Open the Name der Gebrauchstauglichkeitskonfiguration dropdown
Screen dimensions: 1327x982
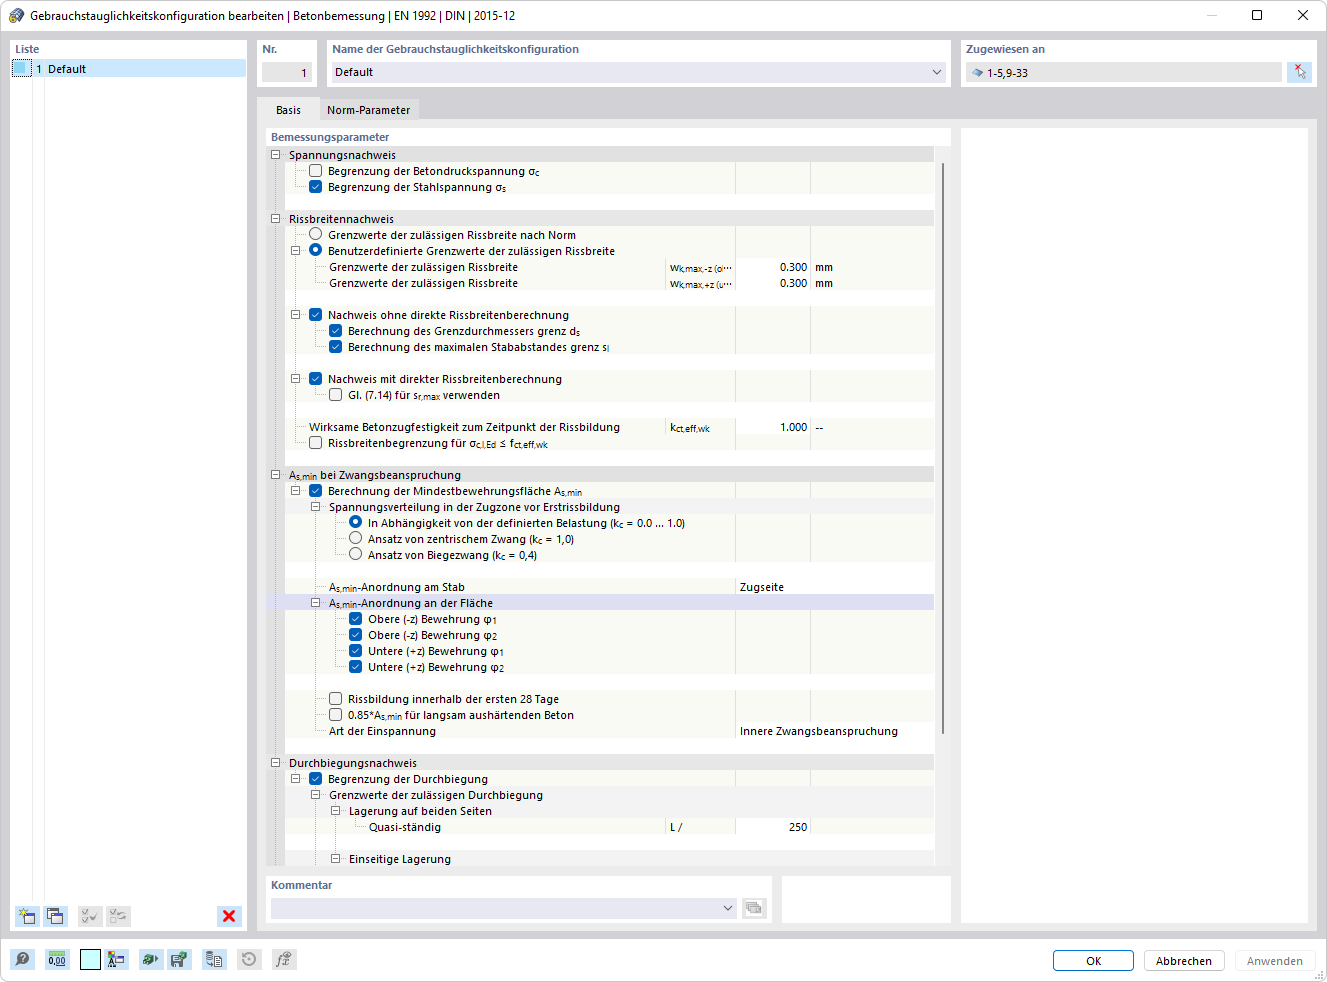[x=937, y=72]
